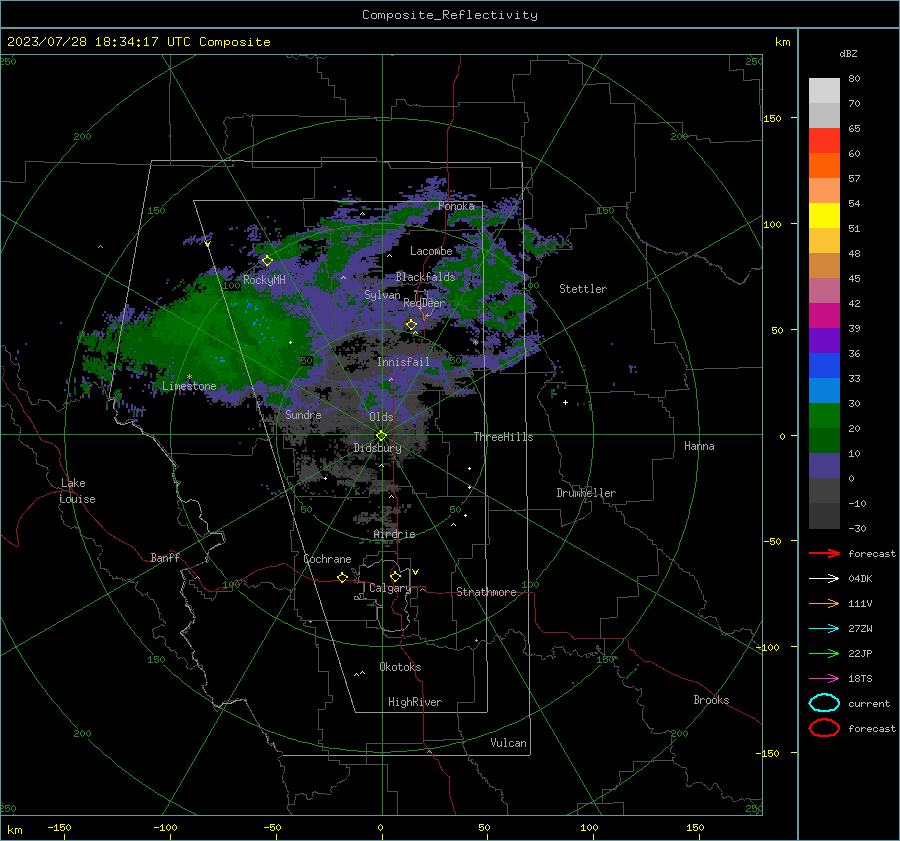Click the Sundre town label
900x841 pixels.
click(x=303, y=414)
